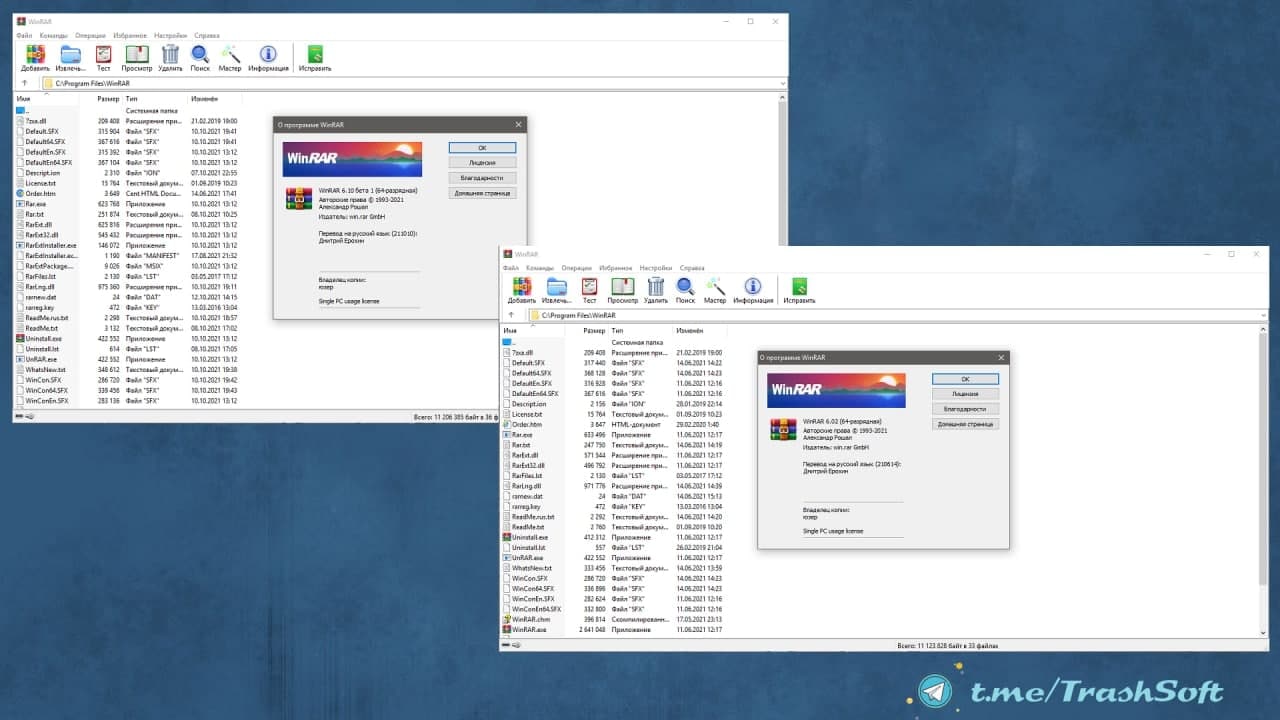The image size is (1280, 720).
Task: Open the Справка menu in the bottom-right WinRAR window
Action: [692, 268]
